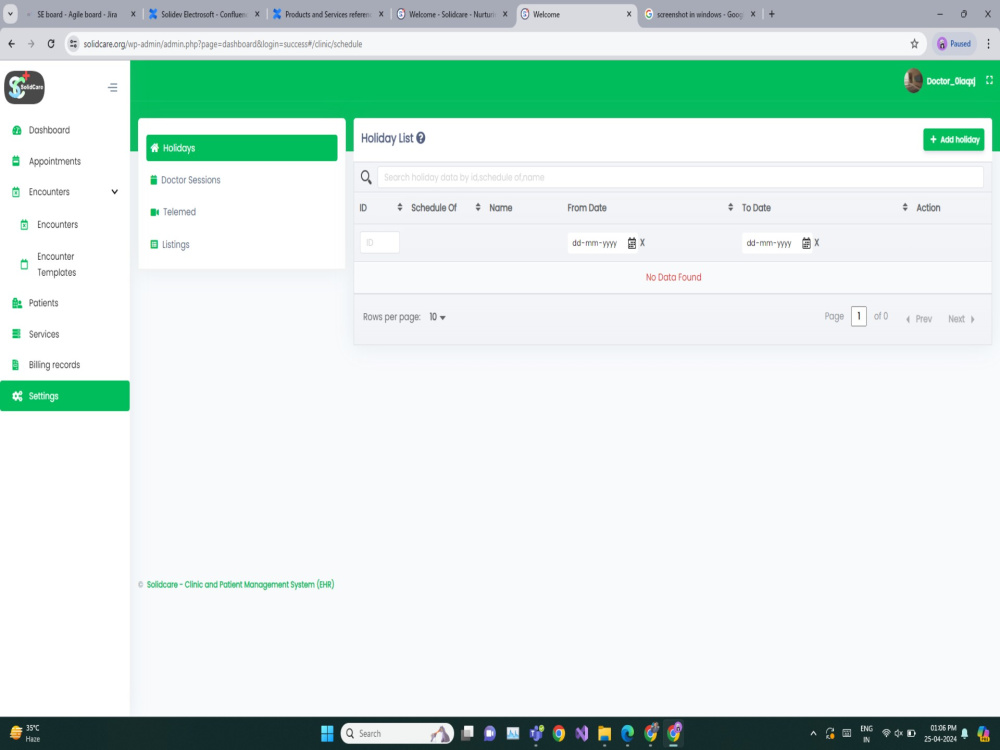The image size is (1000, 750).
Task: Collapse the Encounters menu chevron
Action: point(115,192)
